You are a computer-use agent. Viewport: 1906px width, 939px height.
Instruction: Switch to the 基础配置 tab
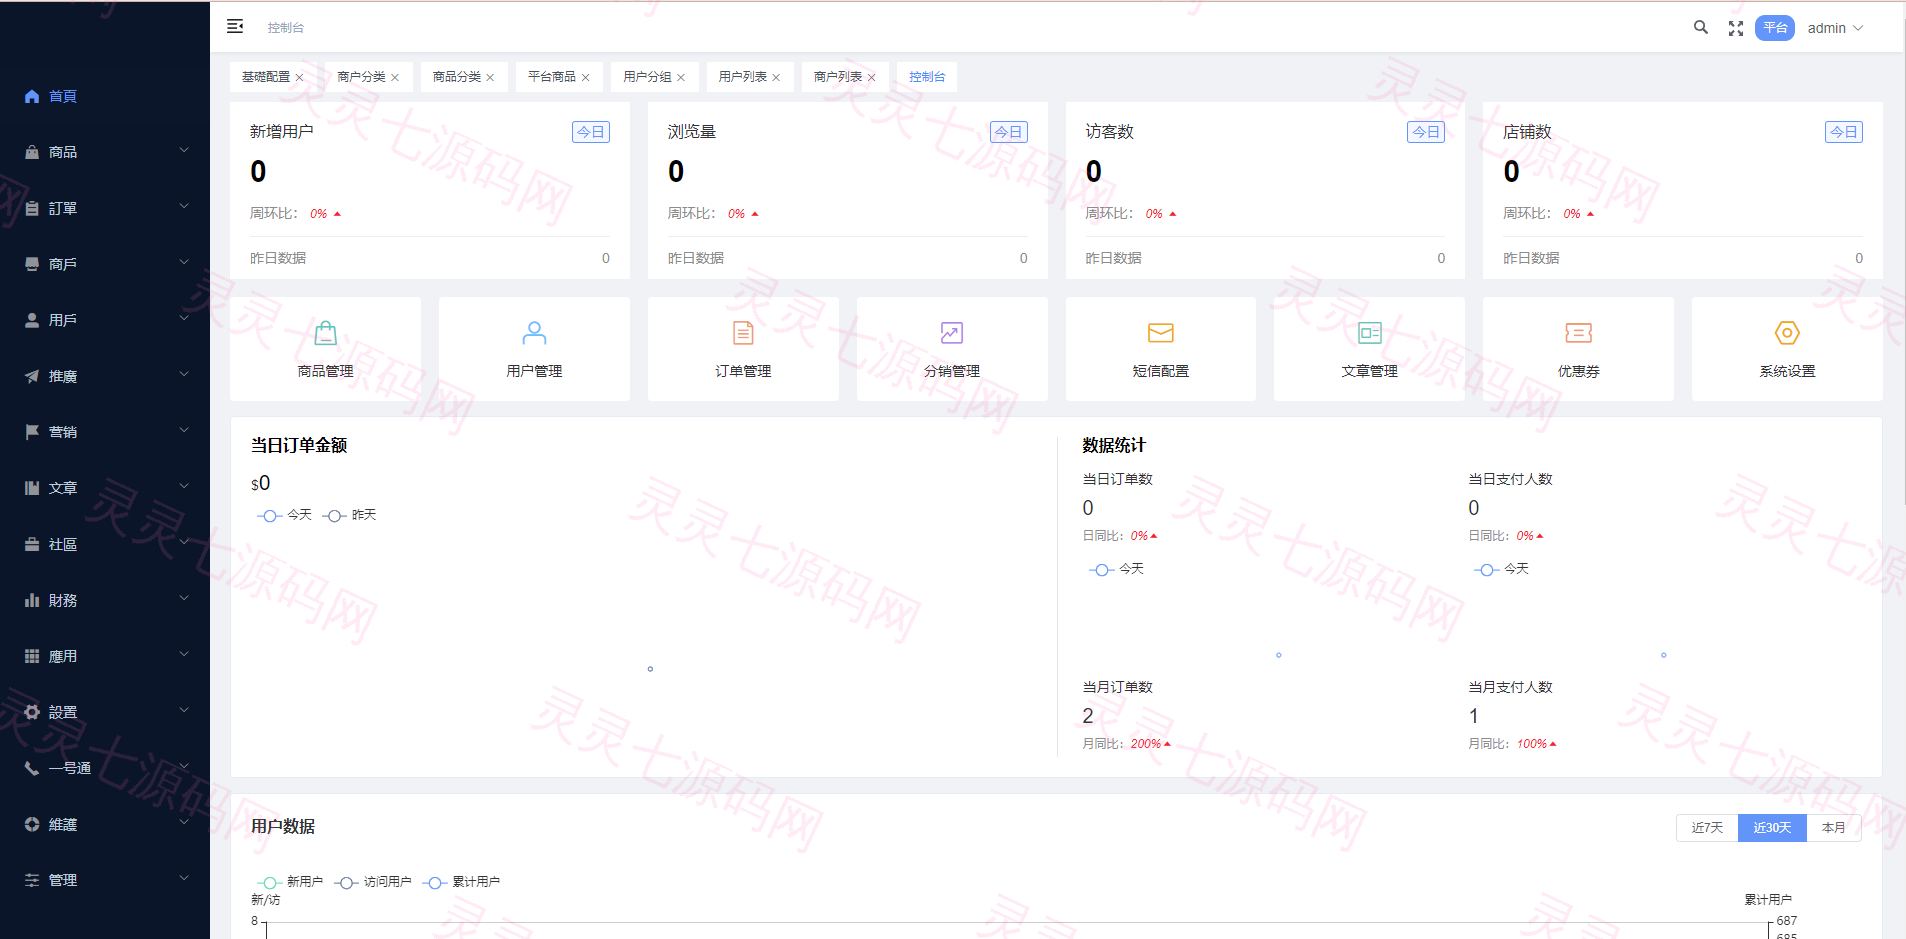(x=266, y=77)
